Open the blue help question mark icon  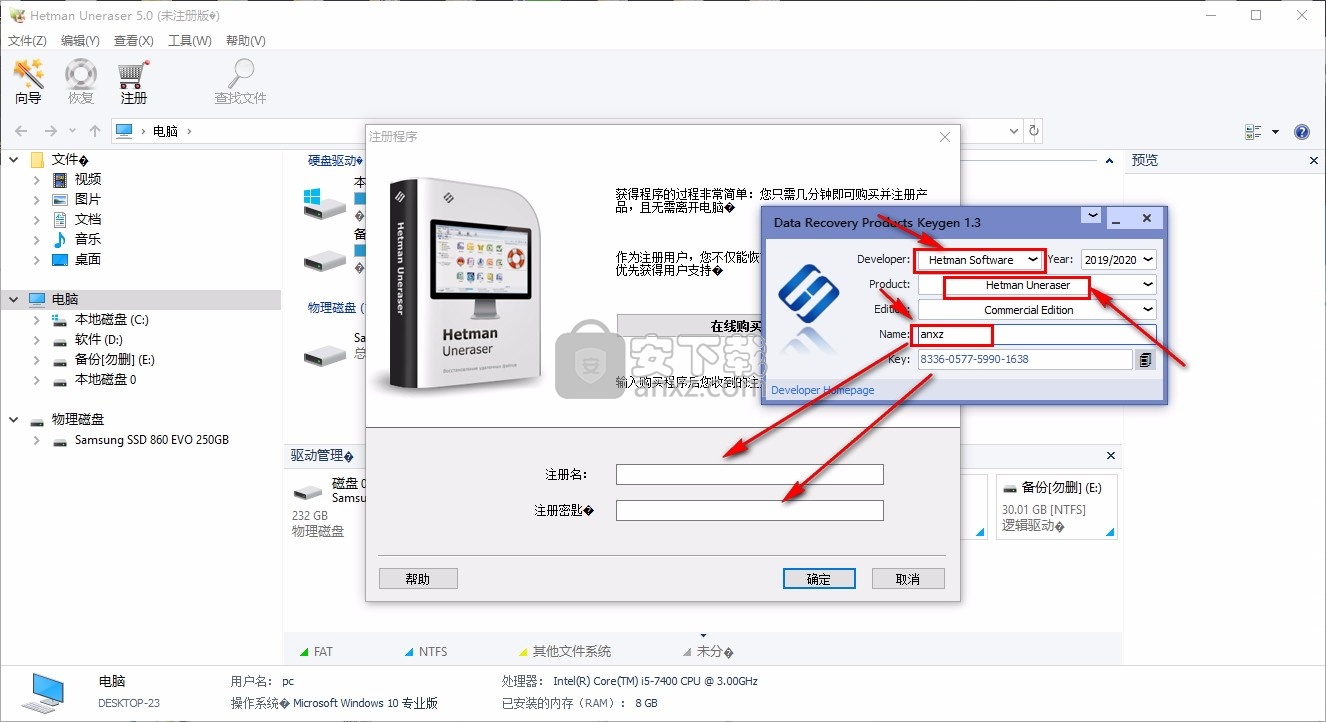[x=1302, y=132]
